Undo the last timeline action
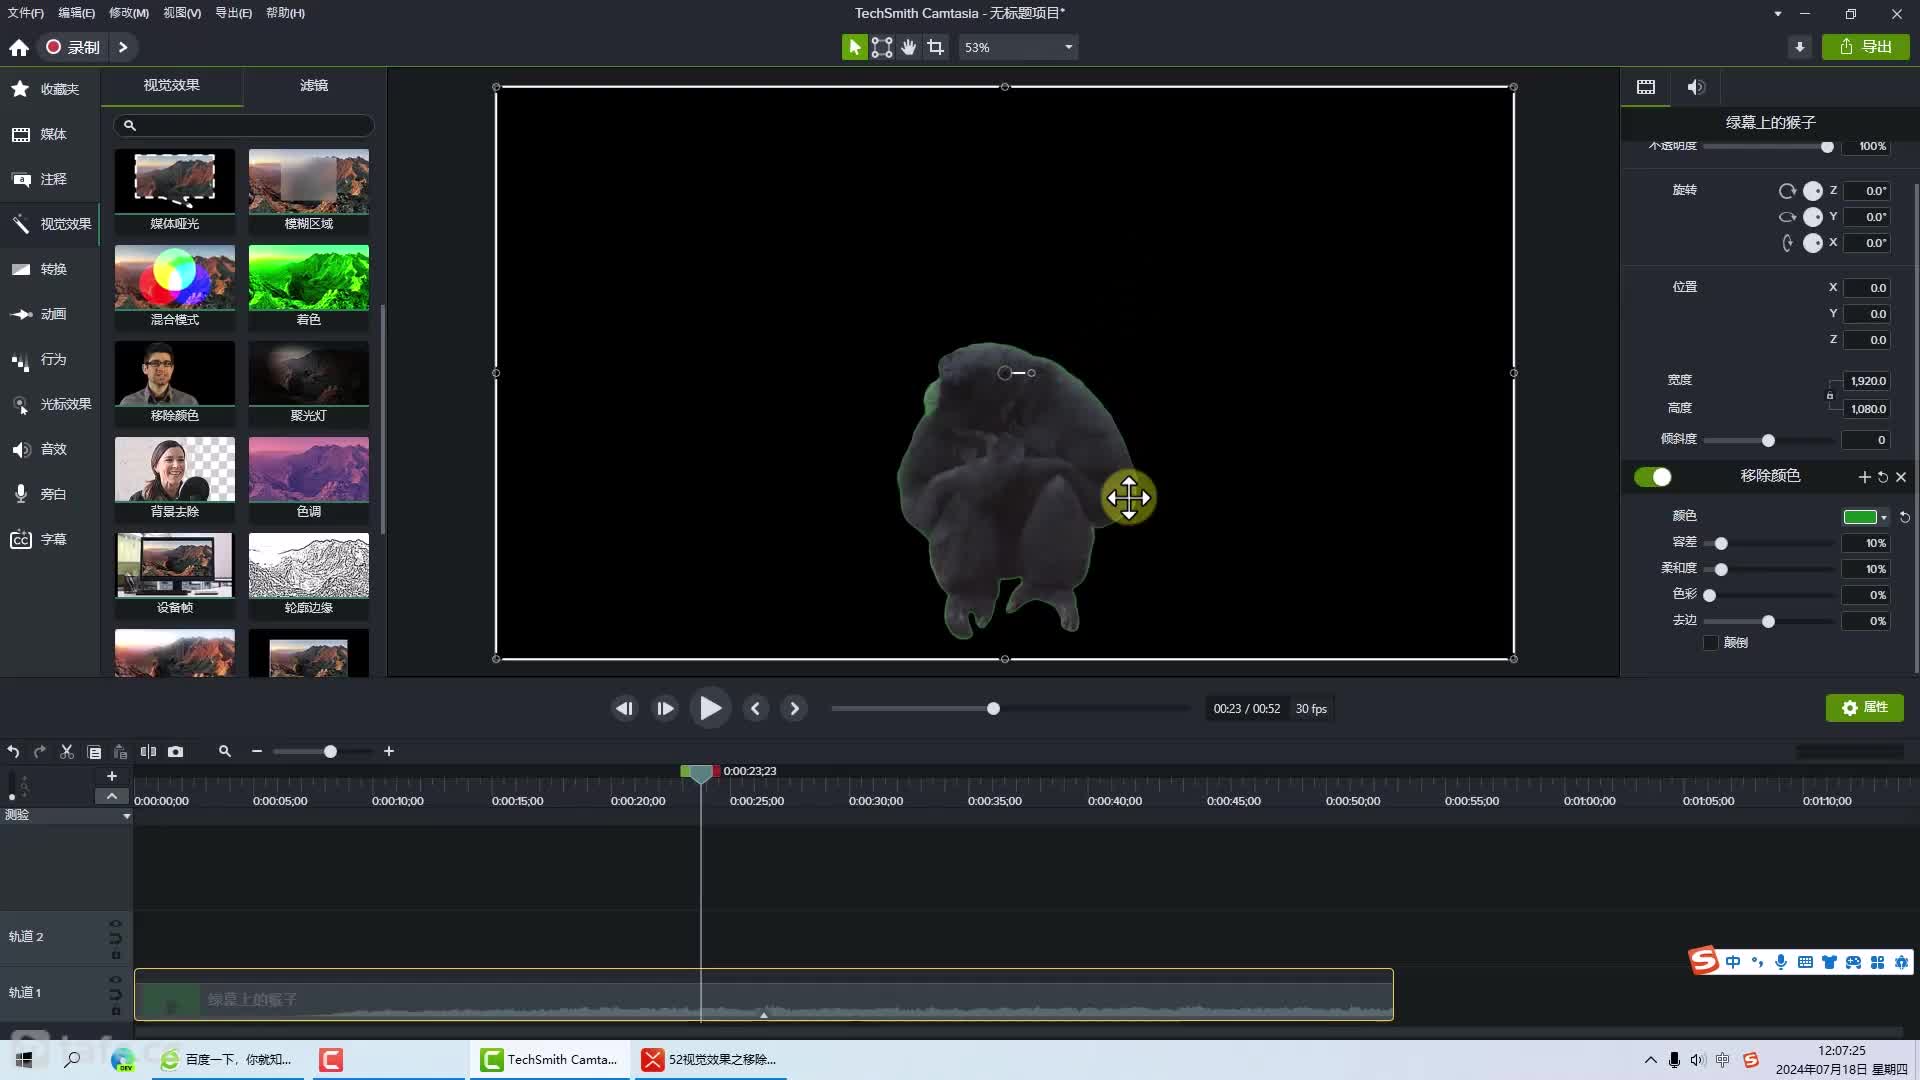Screen dimensions: 1920x1080 [13, 751]
